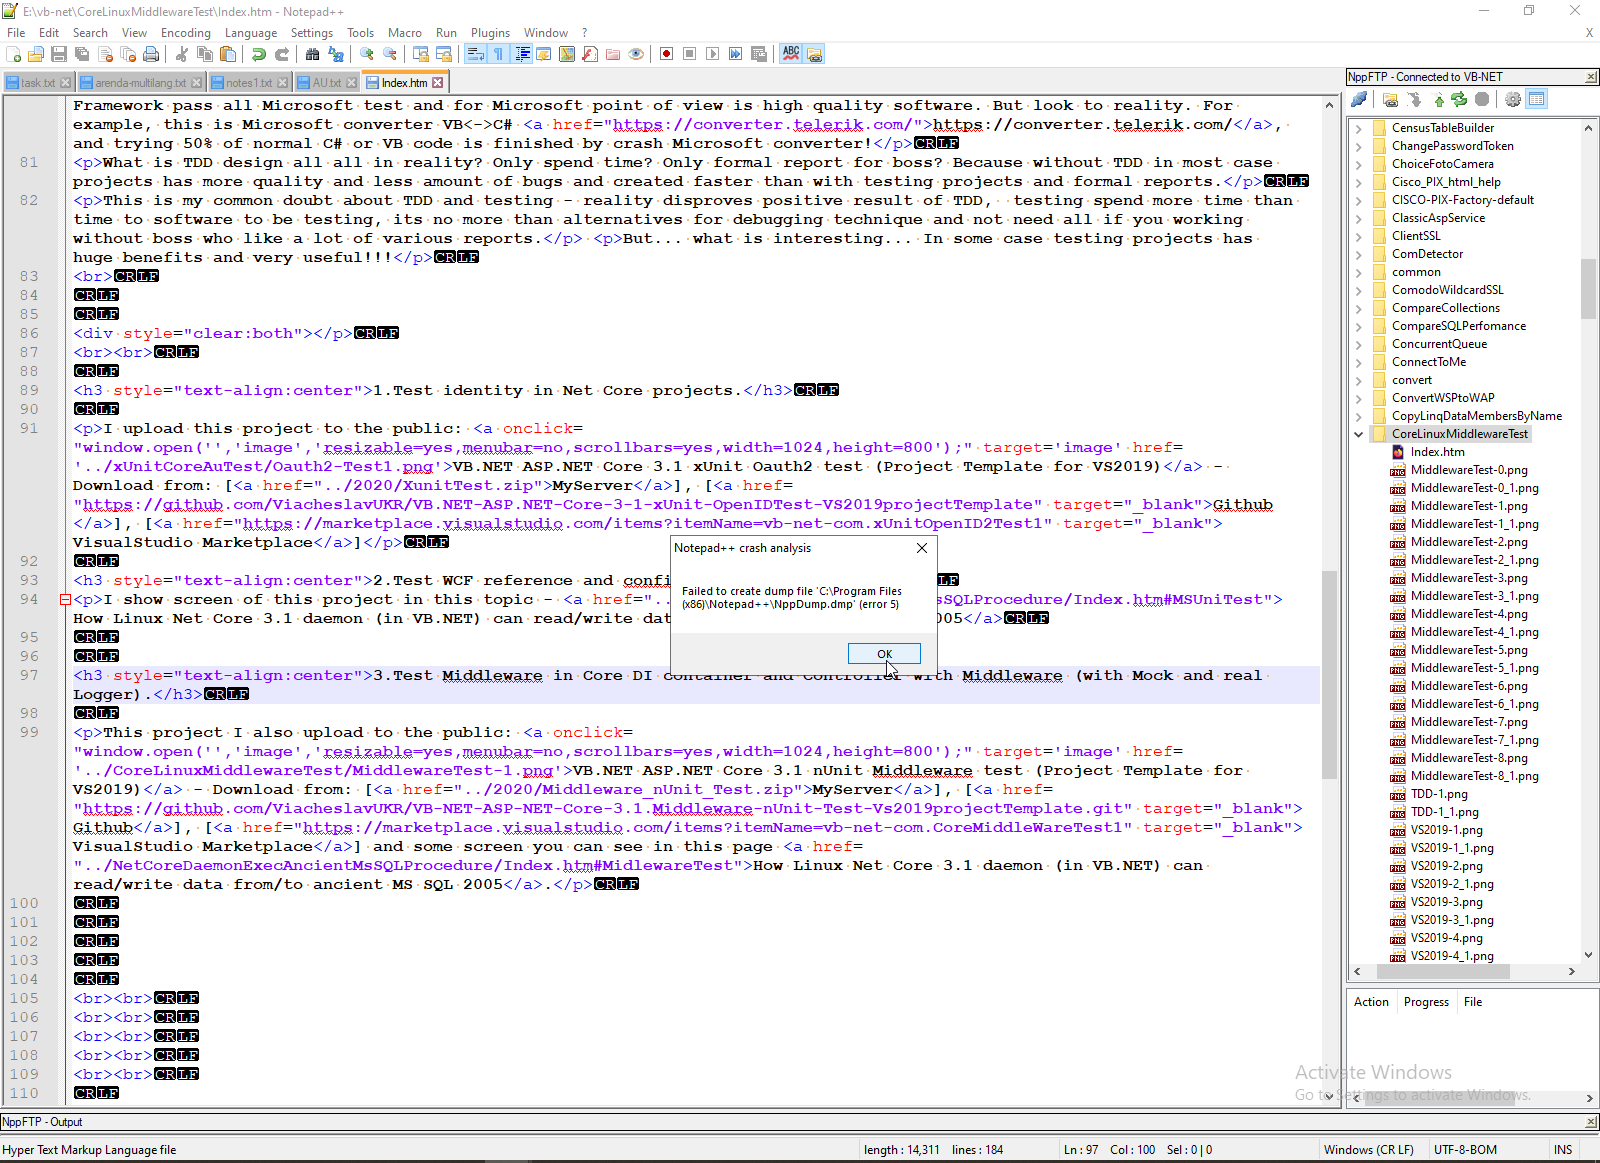1600x1163 pixels.
Task: Click NppFTP open directory icon
Action: coord(1391,99)
